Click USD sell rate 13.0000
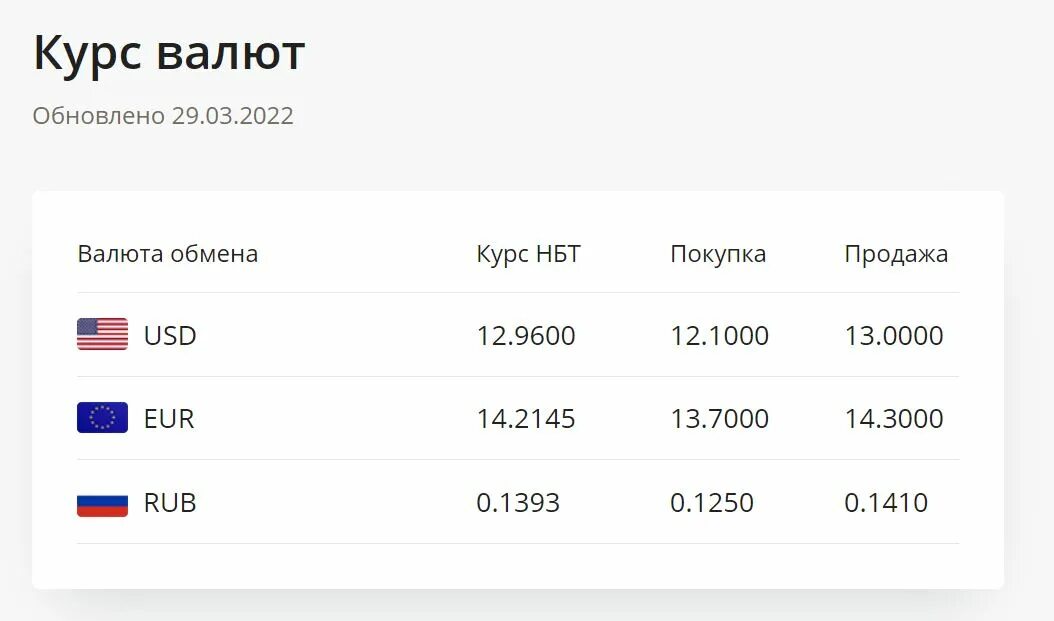Screen dimensions: 1054x621 coord(894,335)
